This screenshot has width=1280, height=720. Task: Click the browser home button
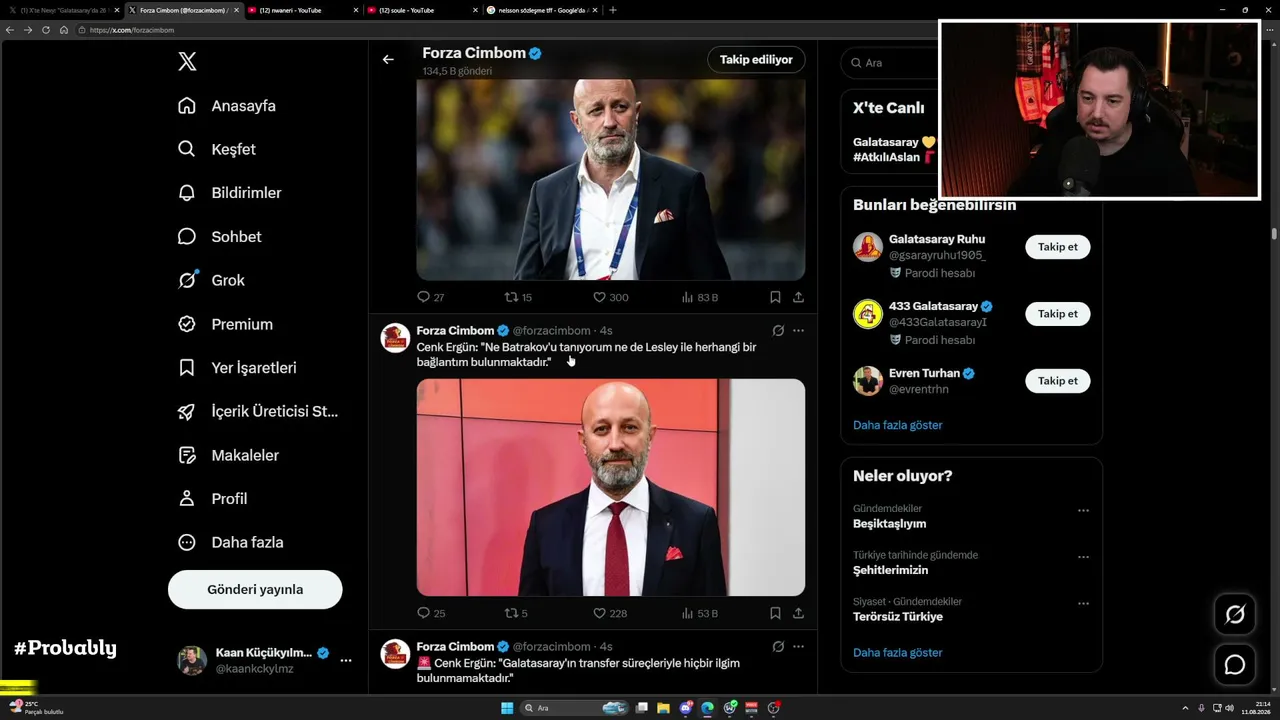(x=64, y=30)
